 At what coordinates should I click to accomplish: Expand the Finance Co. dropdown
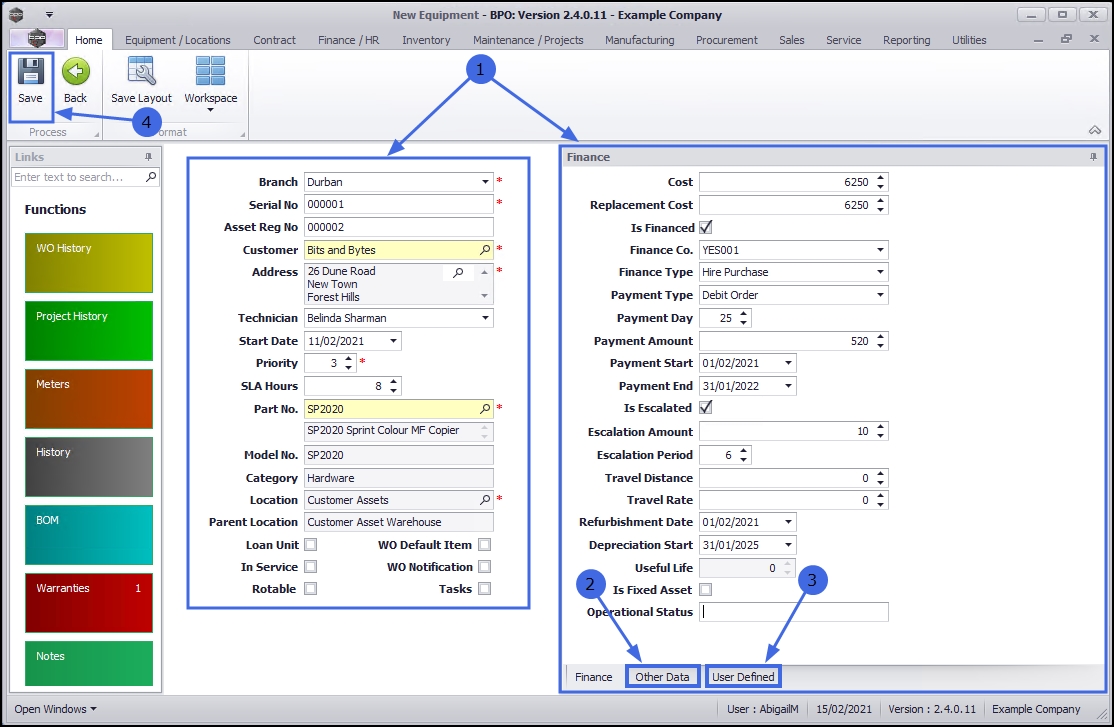point(880,249)
